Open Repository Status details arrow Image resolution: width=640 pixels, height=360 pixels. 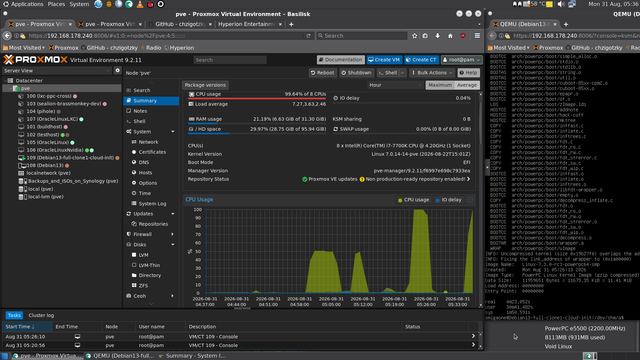(x=468, y=179)
